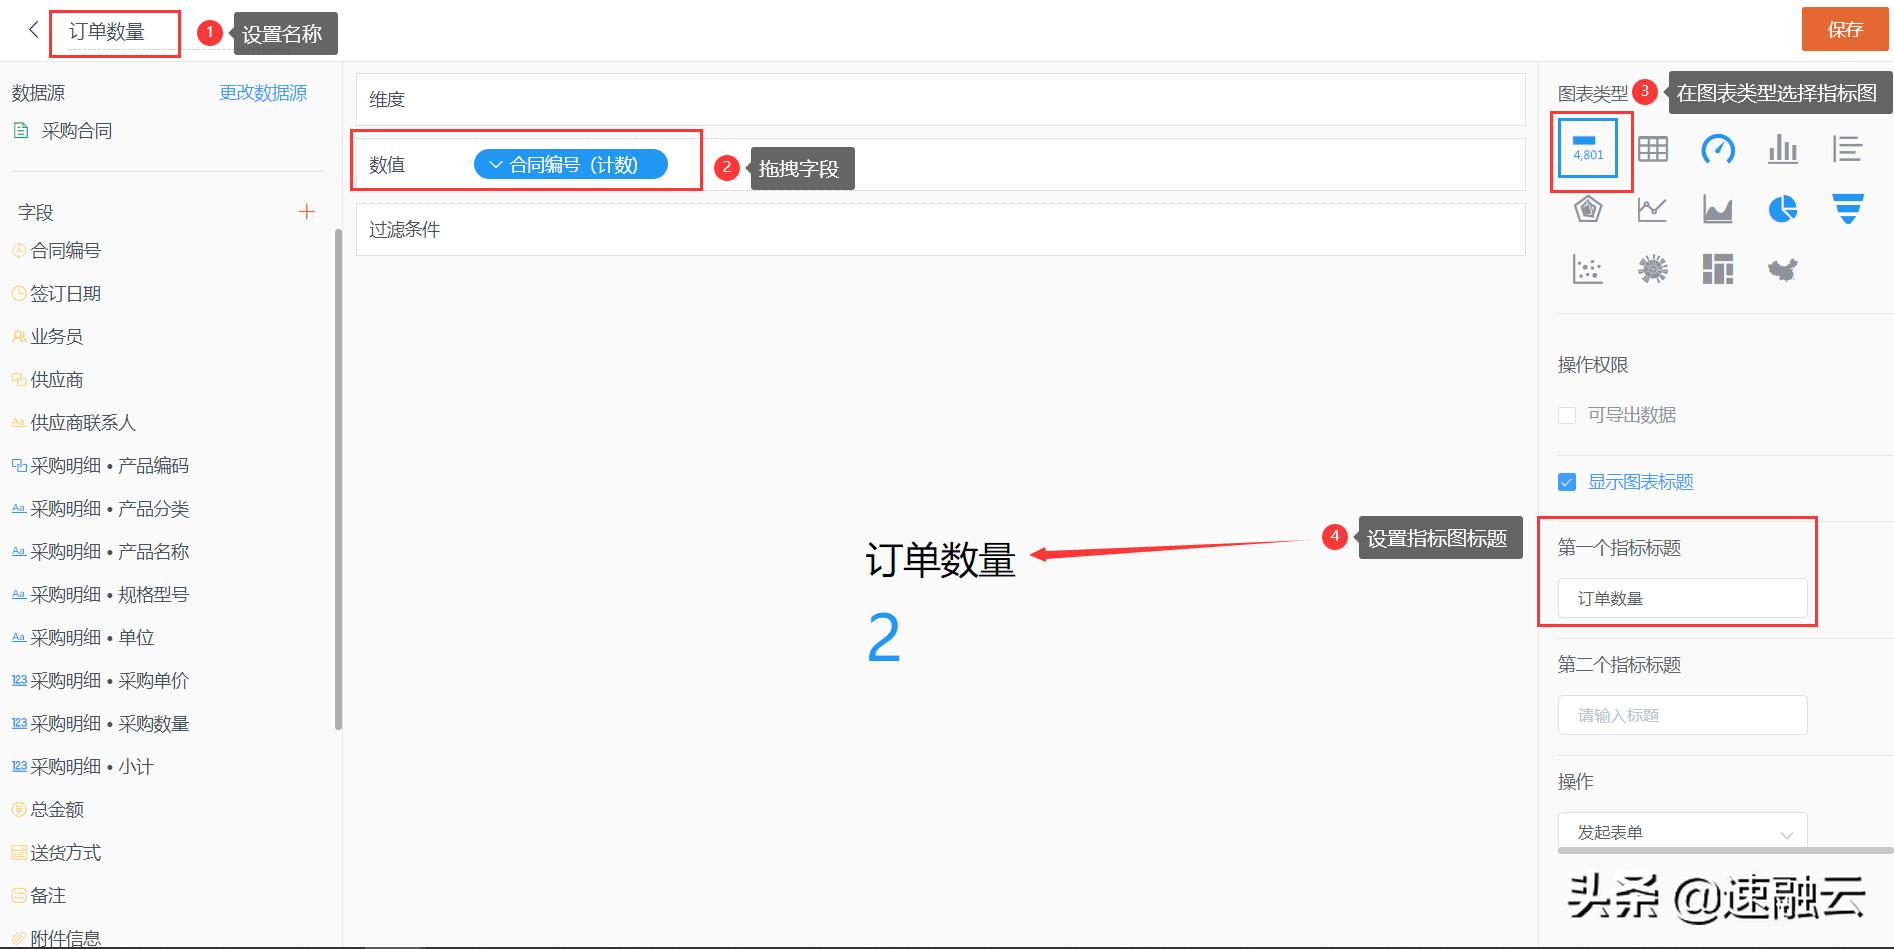
Task: Add a new field with plus icon
Action: pyautogui.click(x=307, y=212)
